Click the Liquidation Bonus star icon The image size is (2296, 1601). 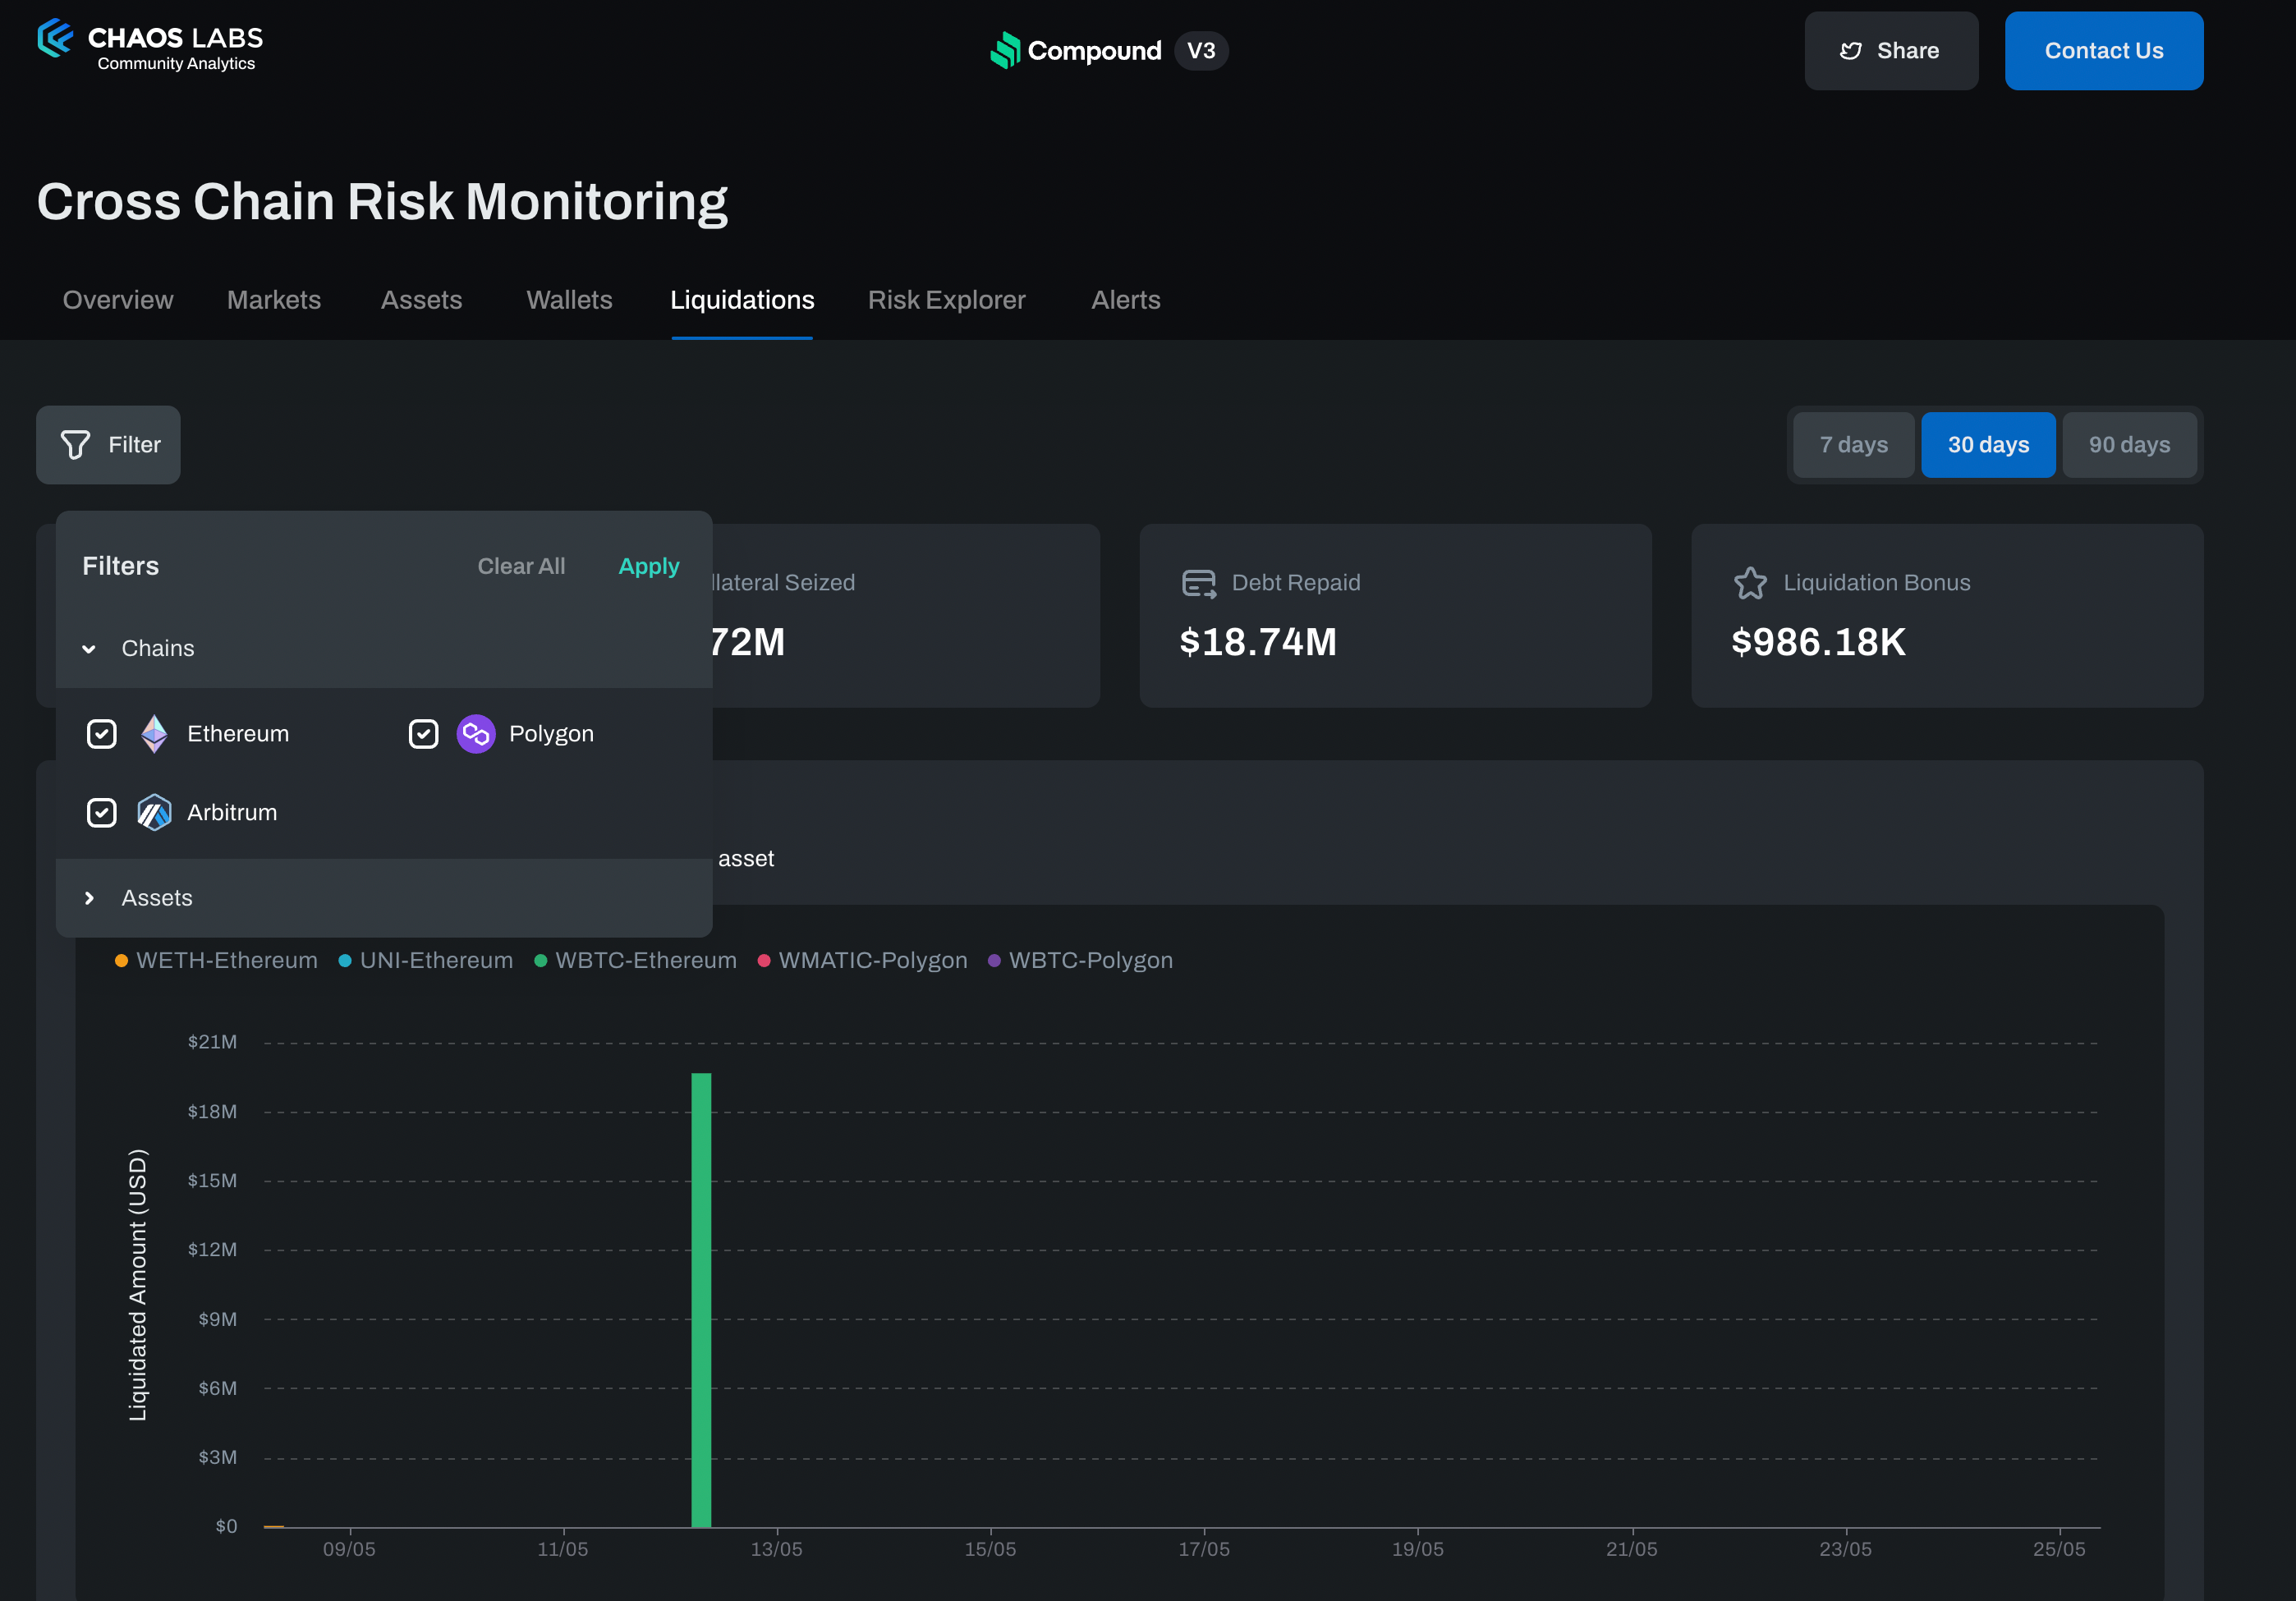(x=1749, y=583)
